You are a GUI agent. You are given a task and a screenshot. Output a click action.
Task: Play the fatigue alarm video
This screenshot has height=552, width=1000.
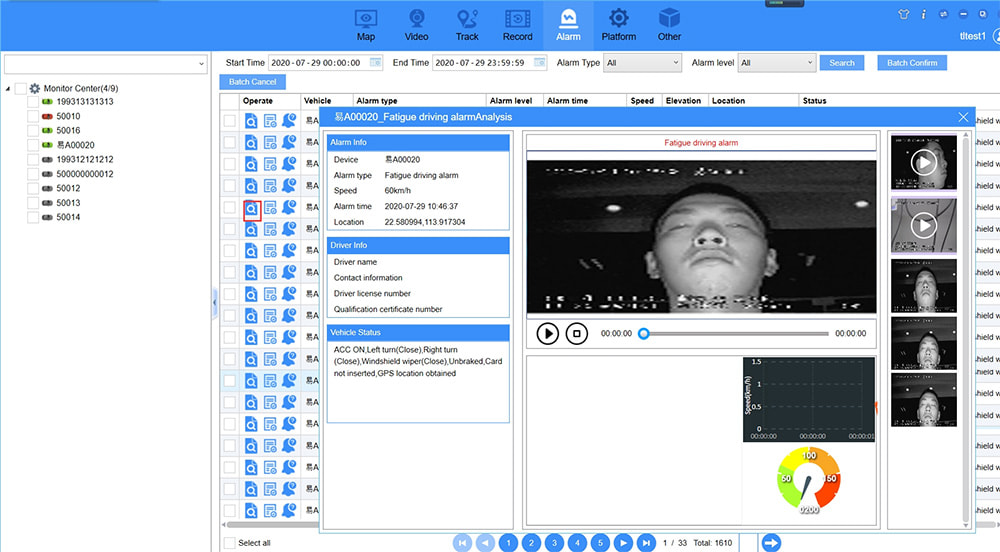(x=547, y=333)
